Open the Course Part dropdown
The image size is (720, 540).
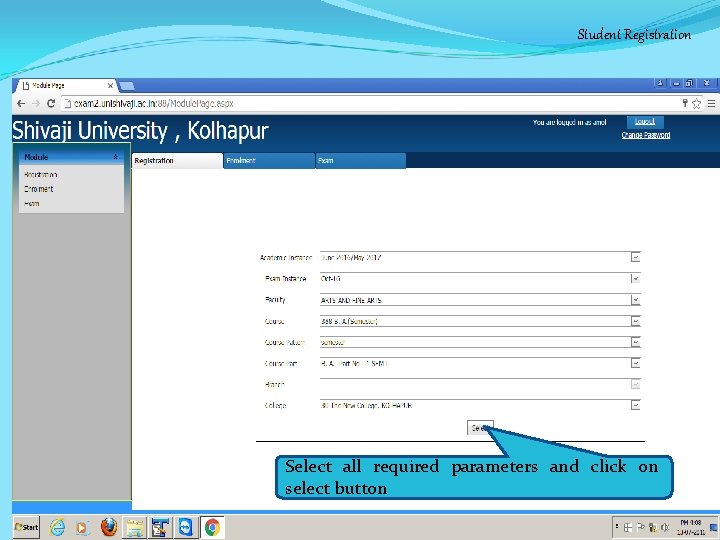click(636, 364)
